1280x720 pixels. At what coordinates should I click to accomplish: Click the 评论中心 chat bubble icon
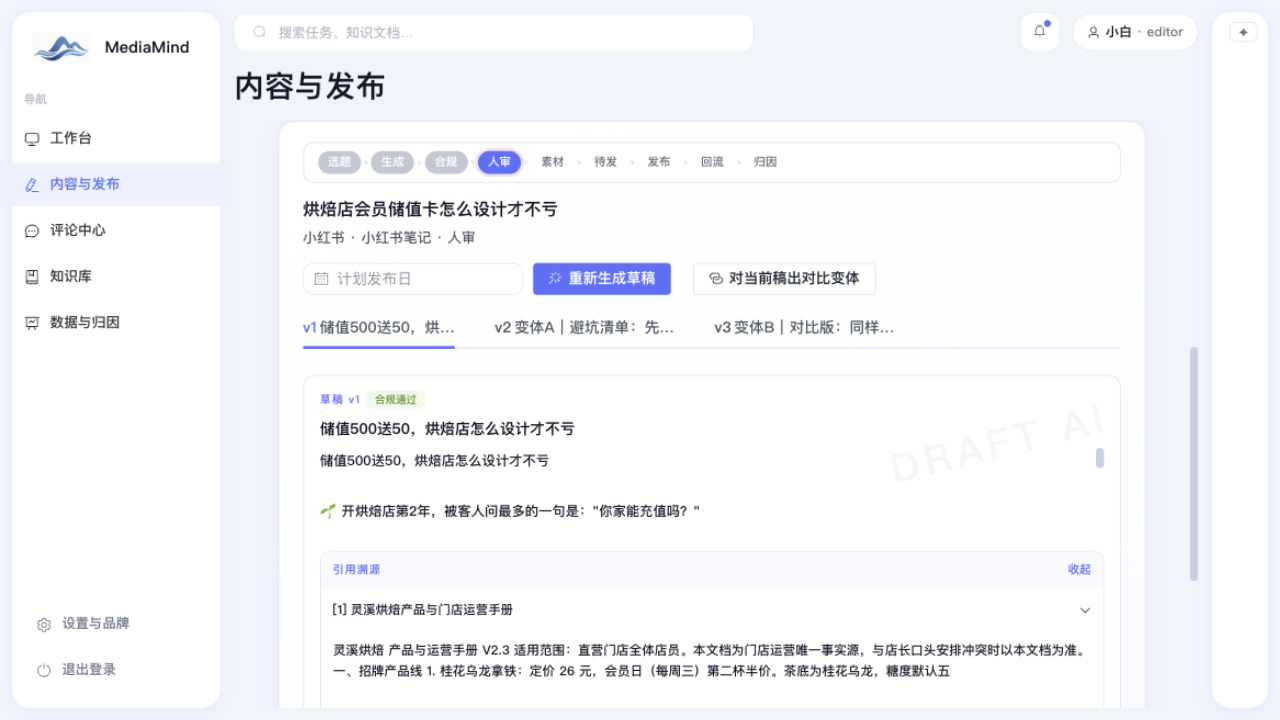(32, 231)
